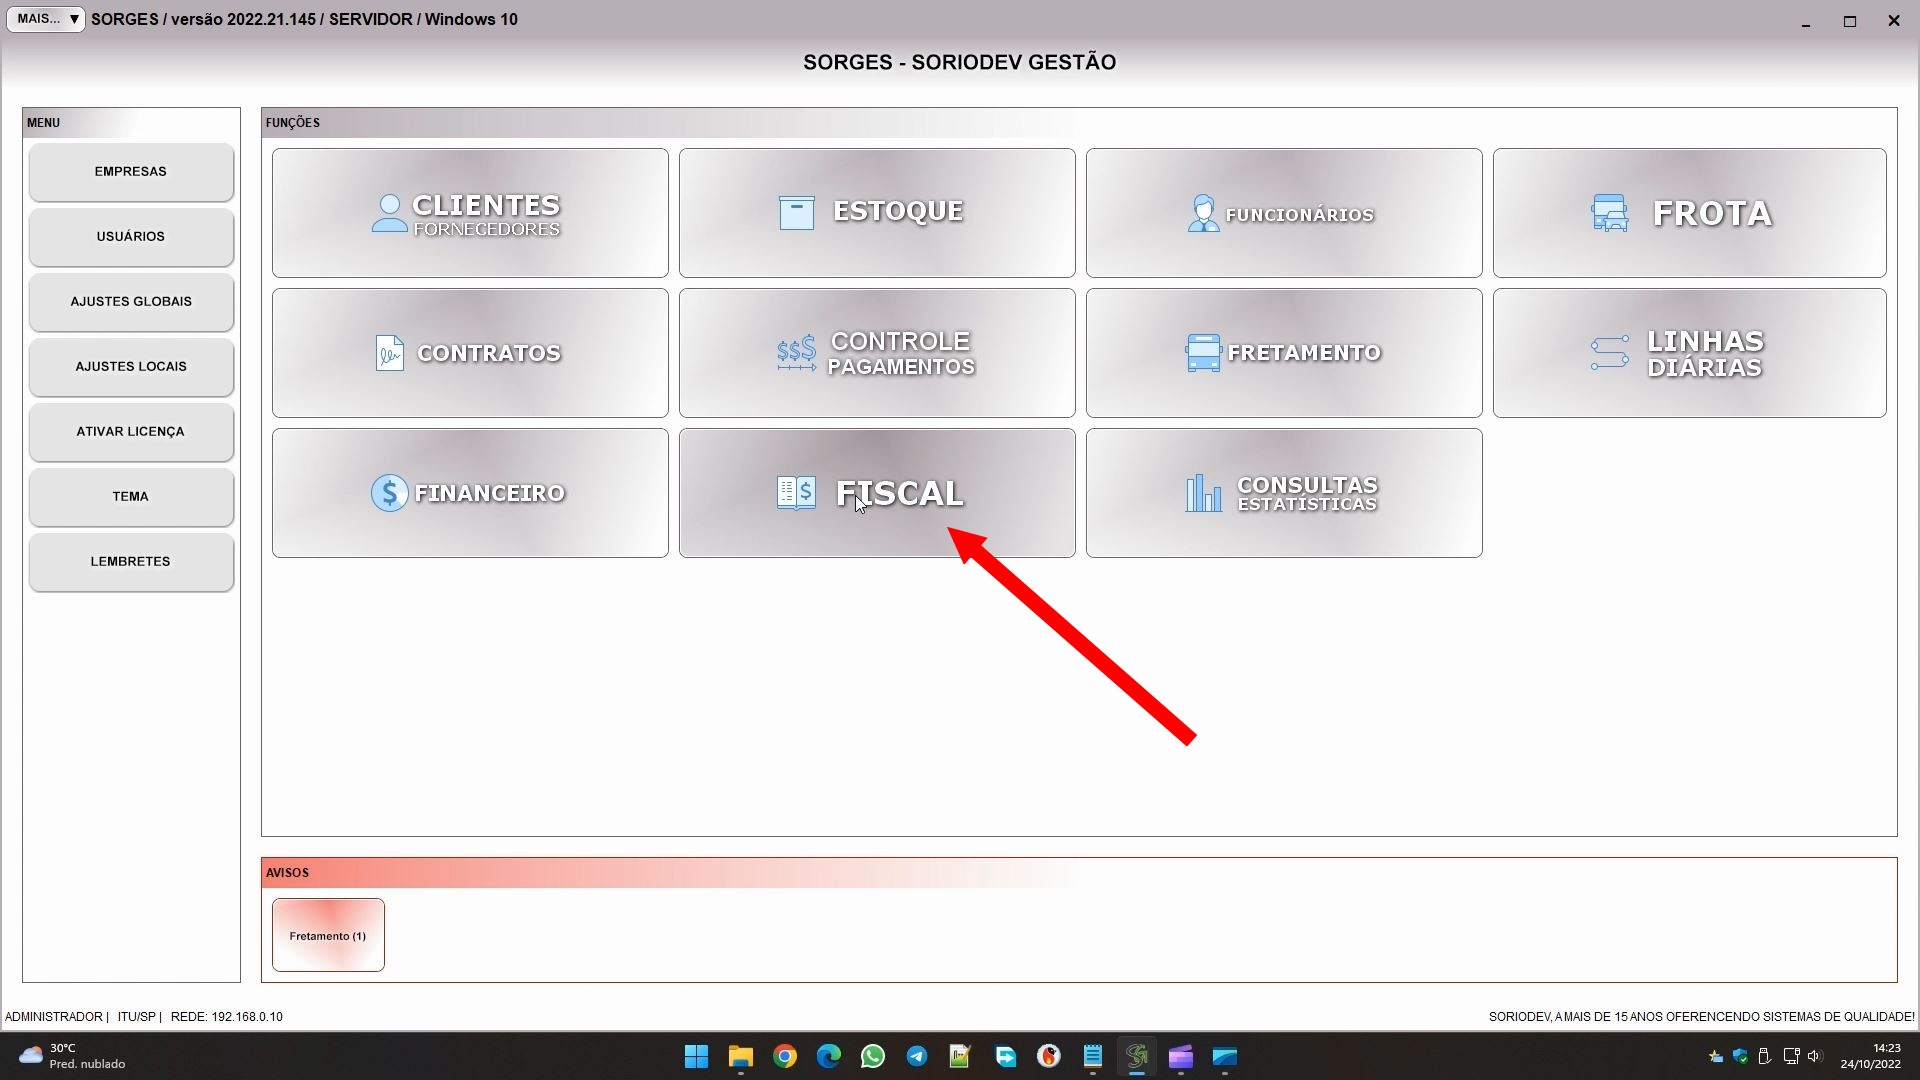Open Windows Security tray icon
Viewport: 1920px width, 1080px height.
coord(1740,1056)
